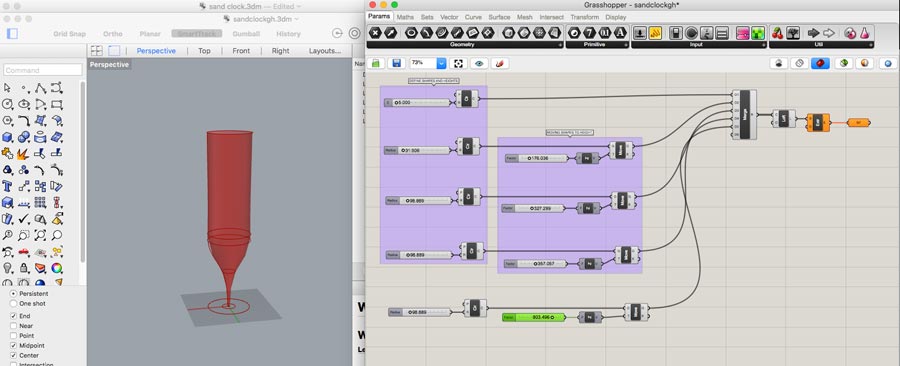900x366 pixels.
Task: Open the Grasshopper zoom percentage dropdown
Action: (x=441, y=63)
